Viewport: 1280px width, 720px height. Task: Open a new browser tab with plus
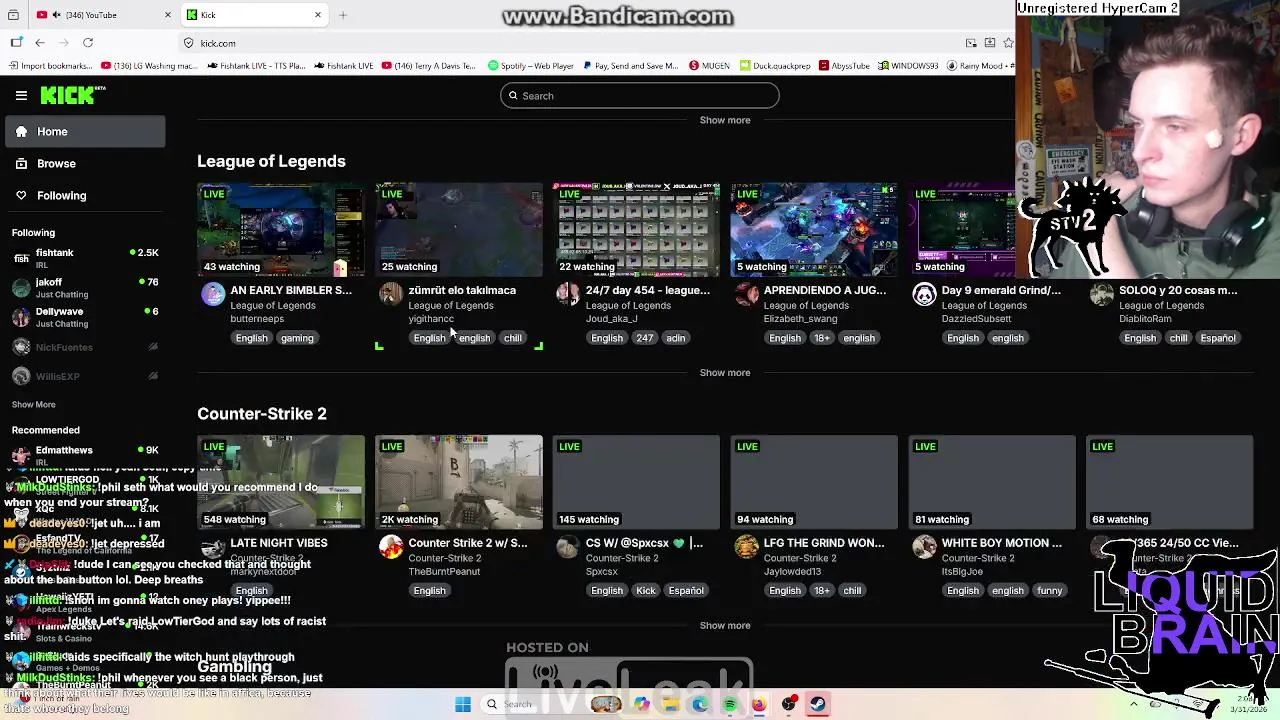[343, 15]
